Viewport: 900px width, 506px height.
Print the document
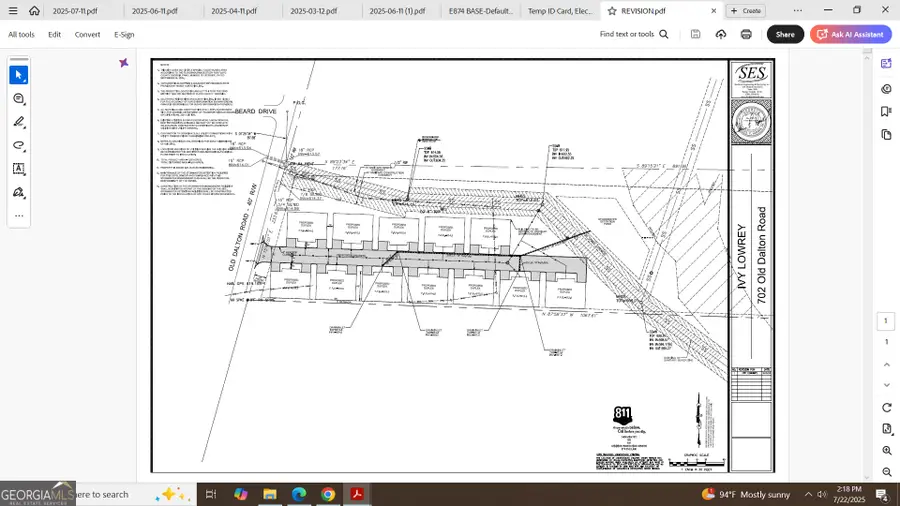746,34
